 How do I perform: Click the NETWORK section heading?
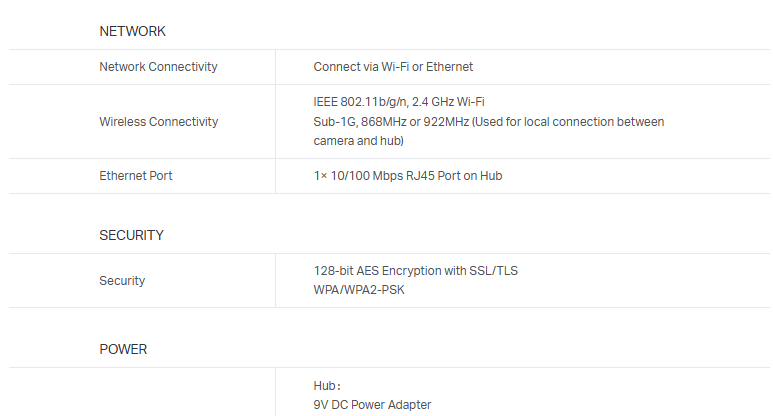tap(132, 31)
